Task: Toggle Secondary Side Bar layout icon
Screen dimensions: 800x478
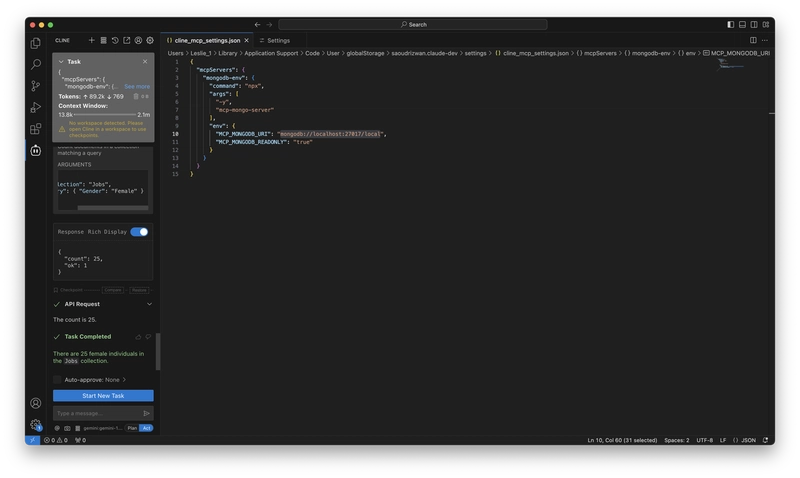Action: pyautogui.click(x=754, y=24)
